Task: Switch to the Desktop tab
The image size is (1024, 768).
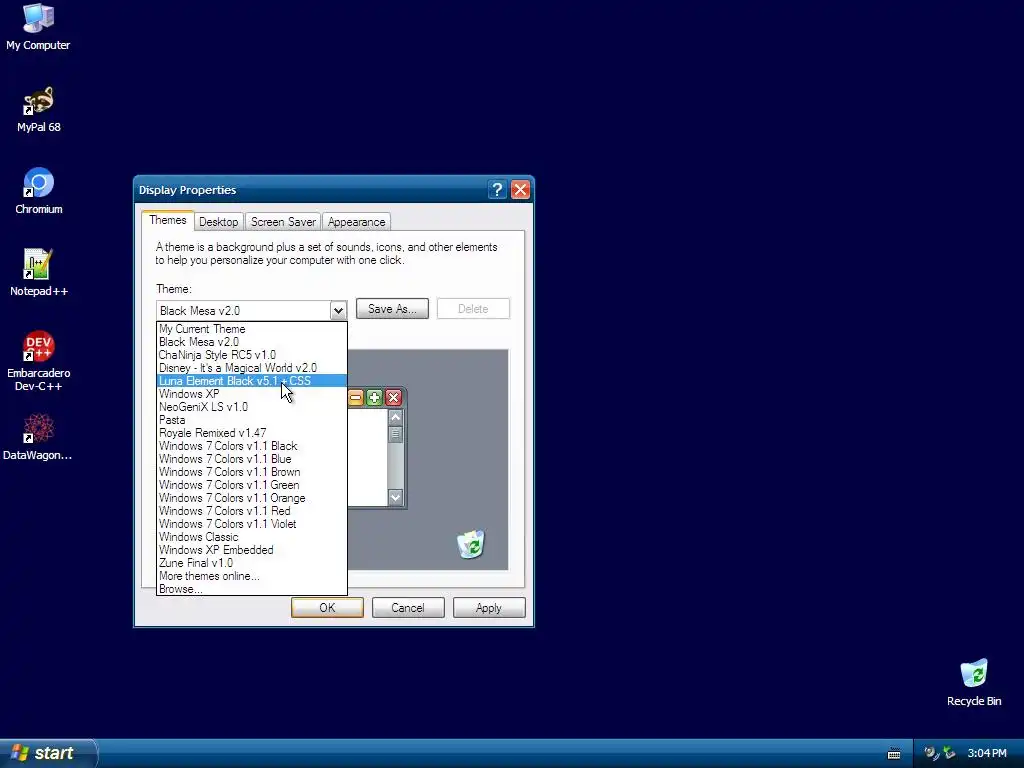Action: click(x=219, y=222)
